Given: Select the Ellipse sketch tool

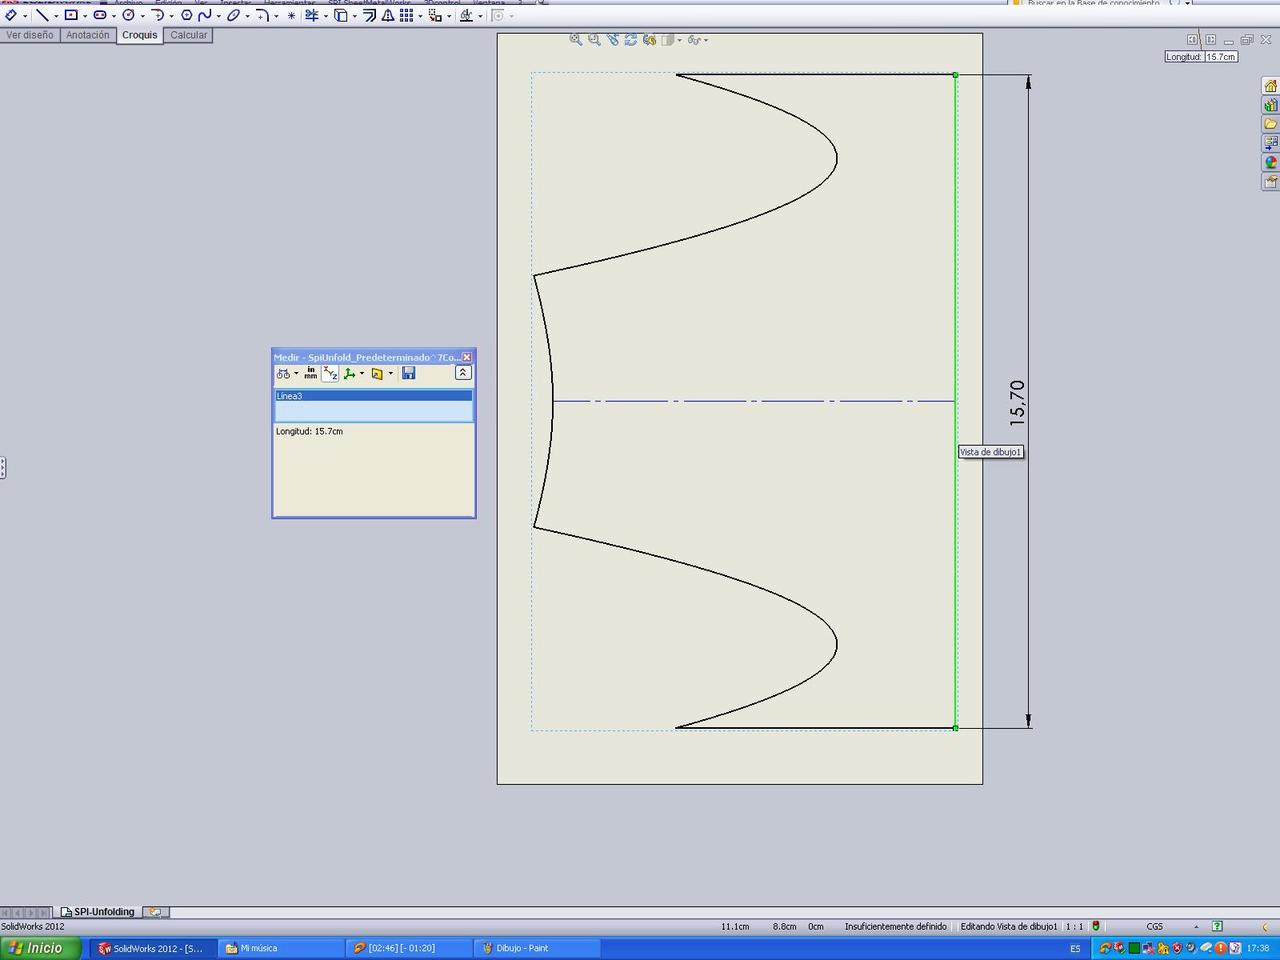Looking at the screenshot, I should pyautogui.click(x=234, y=15).
